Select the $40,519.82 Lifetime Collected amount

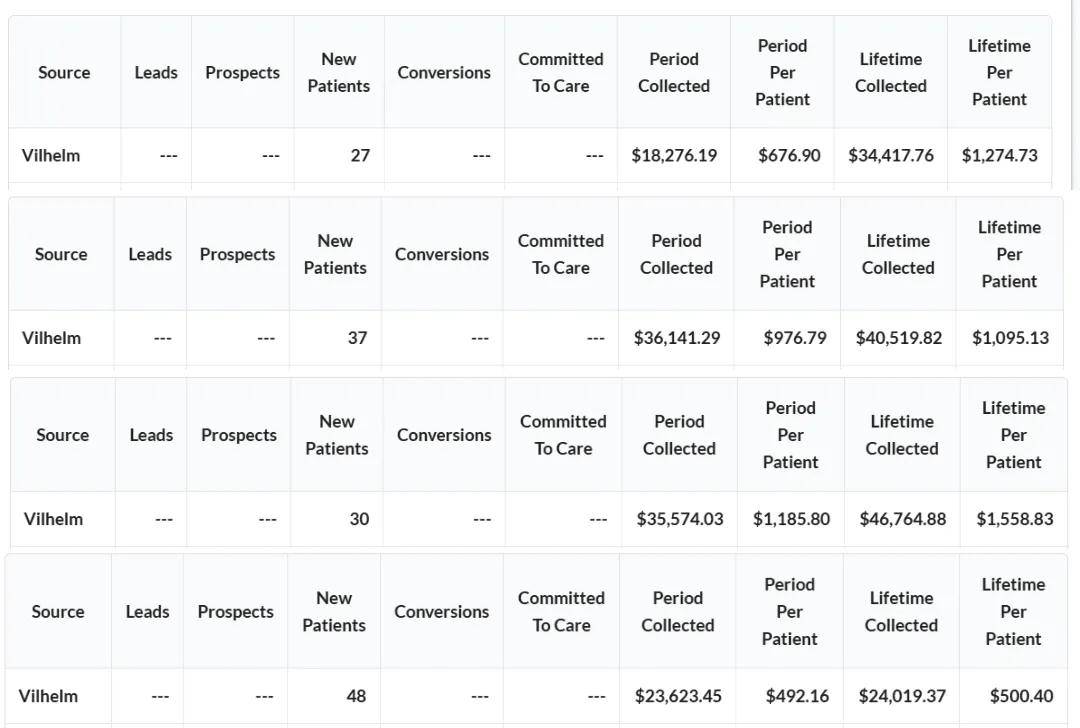coord(899,338)
